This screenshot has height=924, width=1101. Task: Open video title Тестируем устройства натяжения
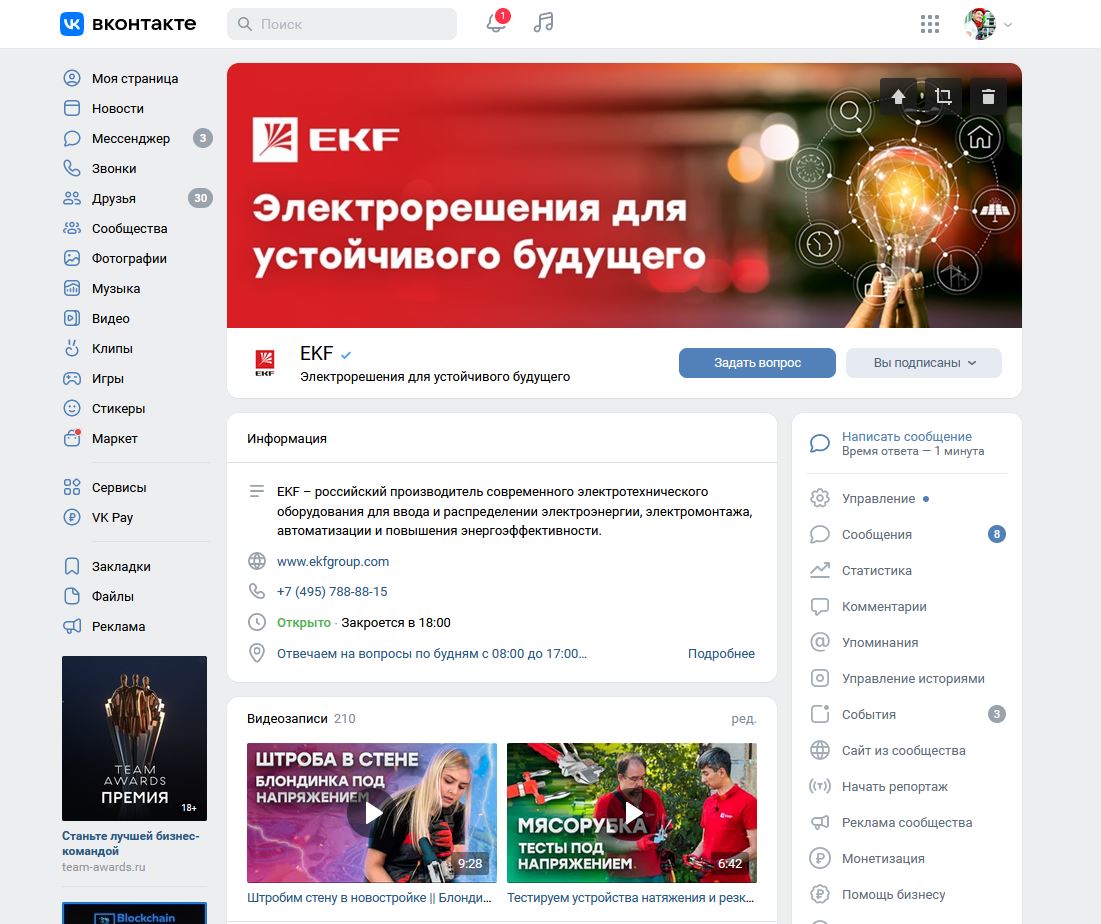click(631, 898)
